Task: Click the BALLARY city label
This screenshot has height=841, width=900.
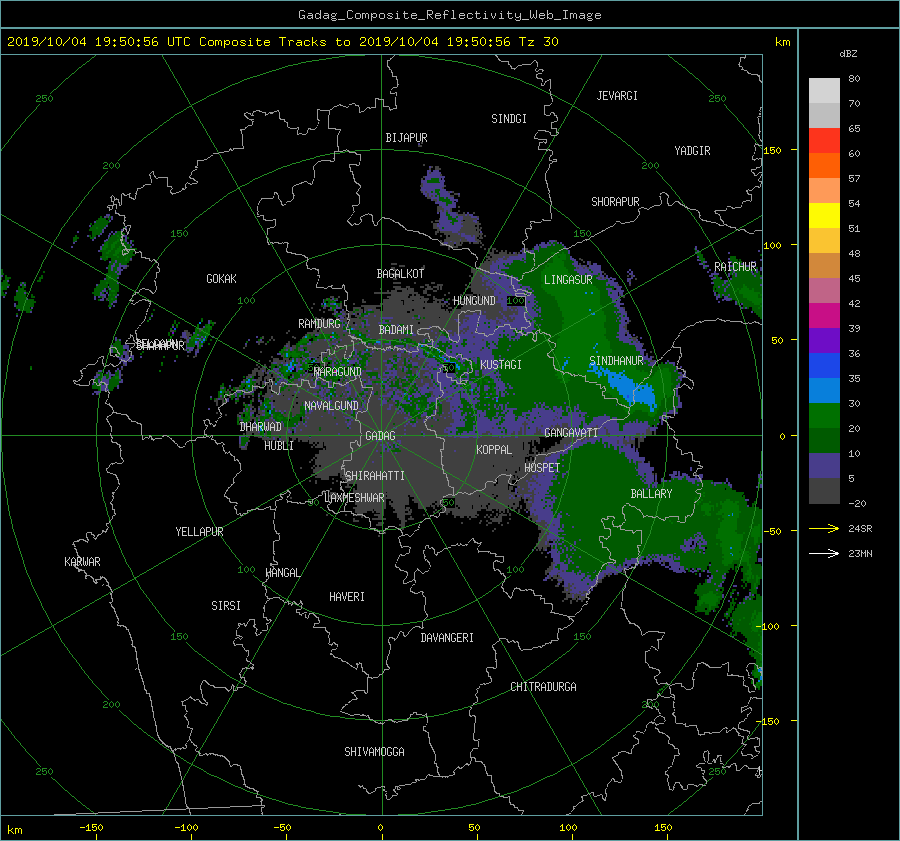Action: coord(651,494)
